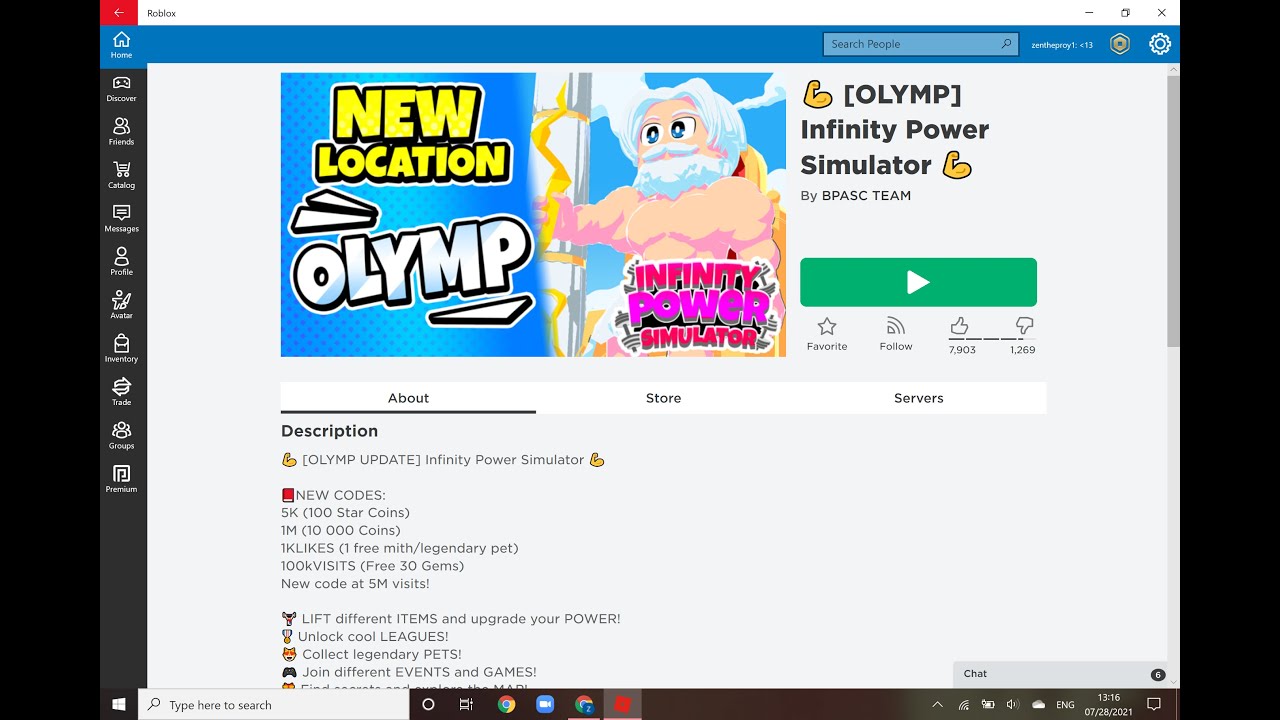Click the taskbar search box
Viewport: 1280px width, 720px height.
point(274,704)
